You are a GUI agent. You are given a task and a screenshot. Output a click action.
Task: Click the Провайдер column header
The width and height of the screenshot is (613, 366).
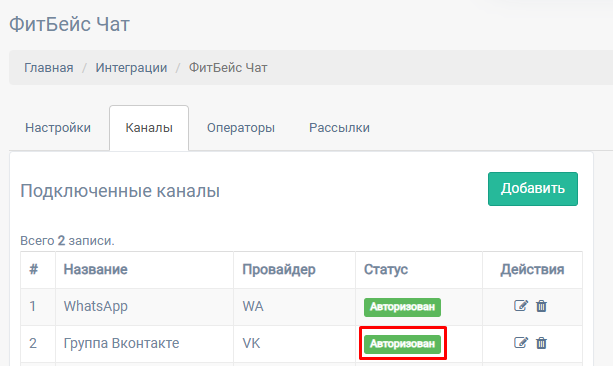279,269
